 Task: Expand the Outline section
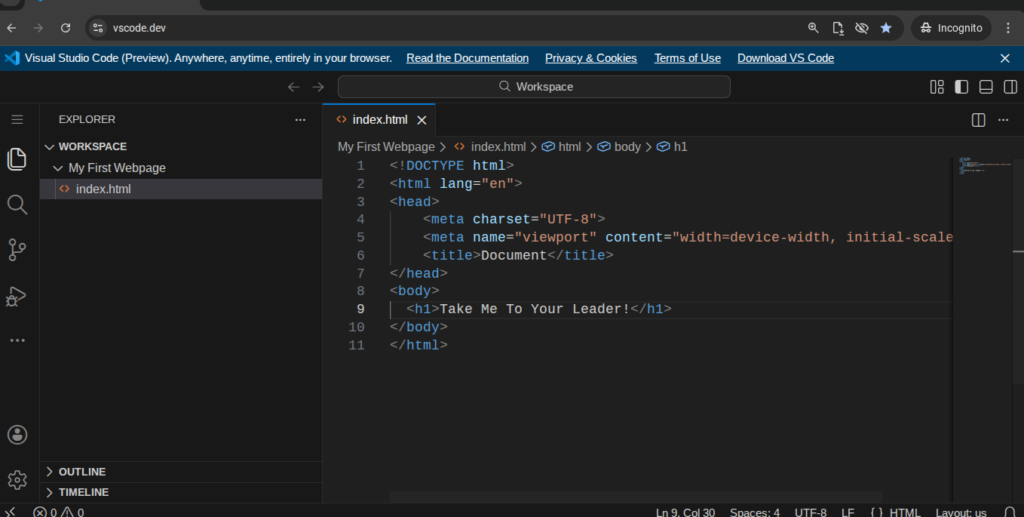(x=82, y=472)
